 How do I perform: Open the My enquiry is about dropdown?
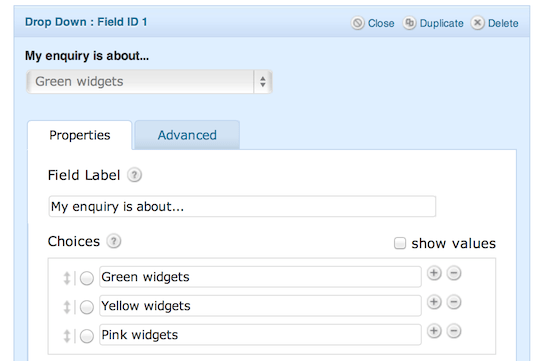(149, 82)
